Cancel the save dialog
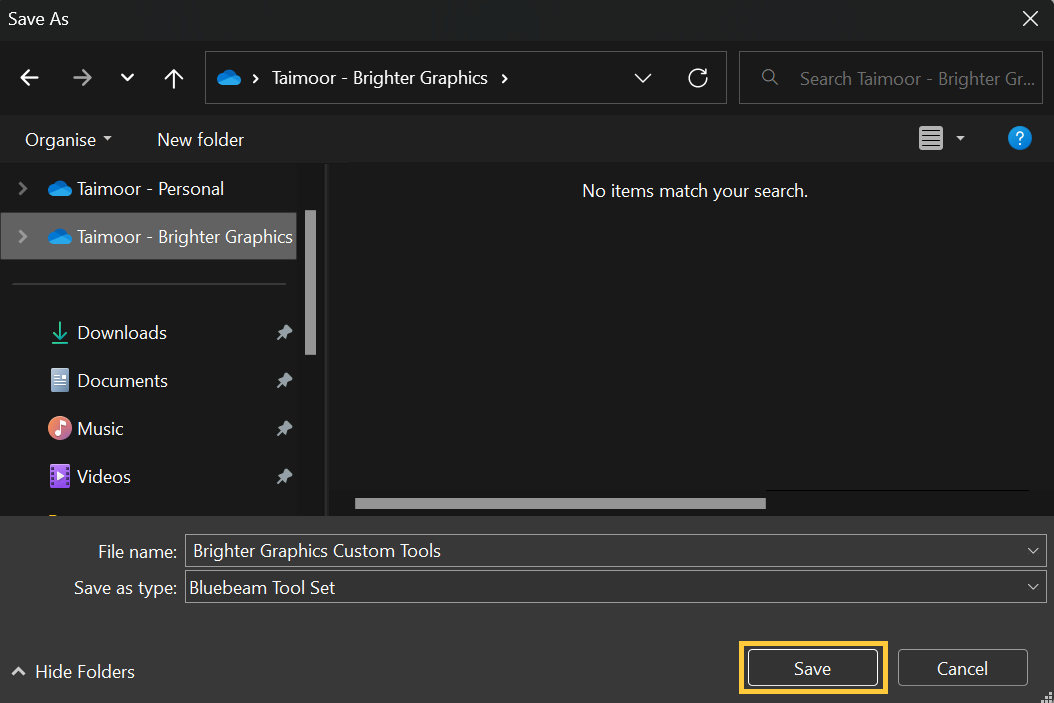Screen dimensions: 1054x703 pos(961,667)
